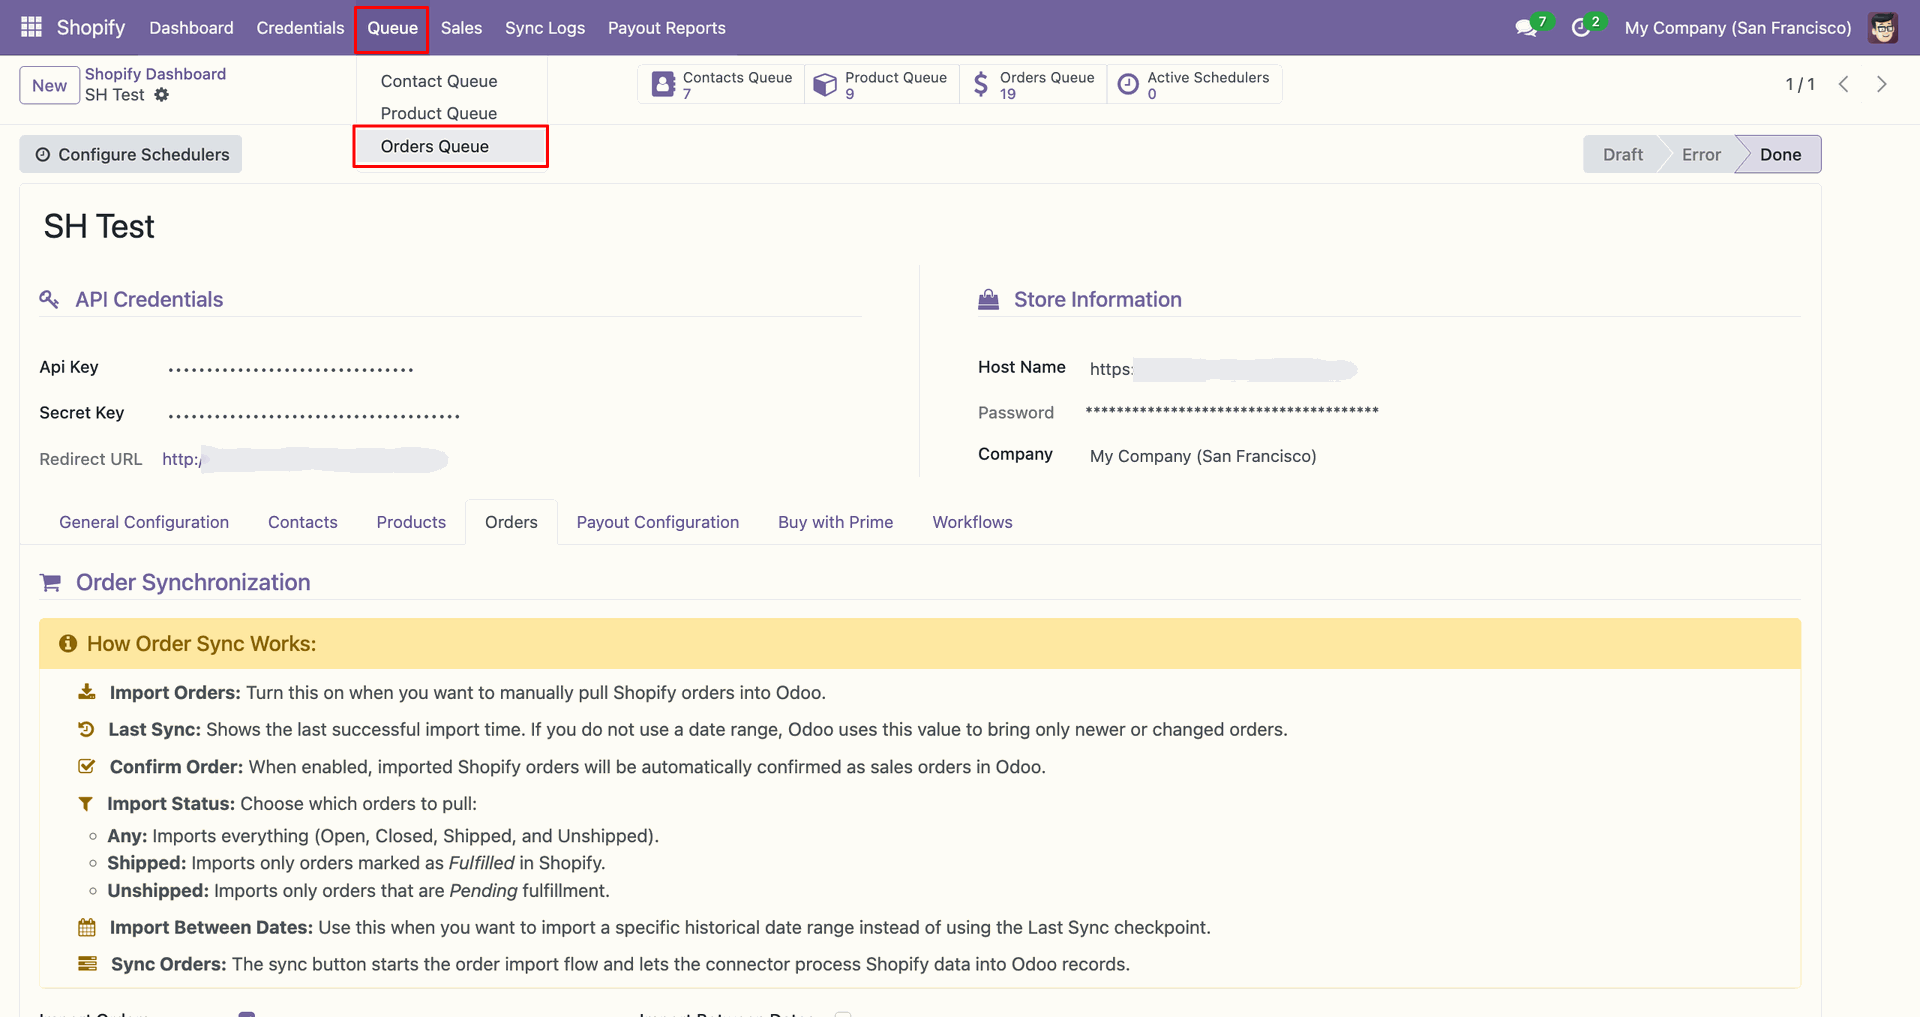Viewport: 1920px width, 1017px height.
Task: Switch to Orders tab
Action: [x=511, y=522]
